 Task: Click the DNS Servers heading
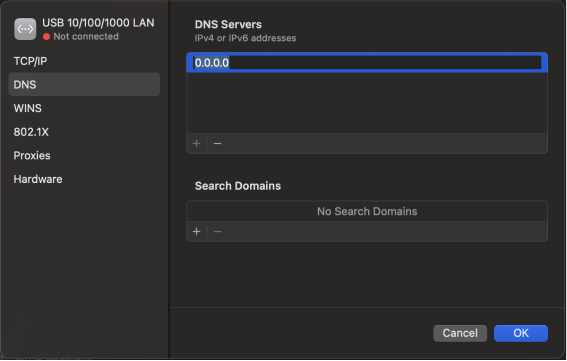tap(228, 25)
